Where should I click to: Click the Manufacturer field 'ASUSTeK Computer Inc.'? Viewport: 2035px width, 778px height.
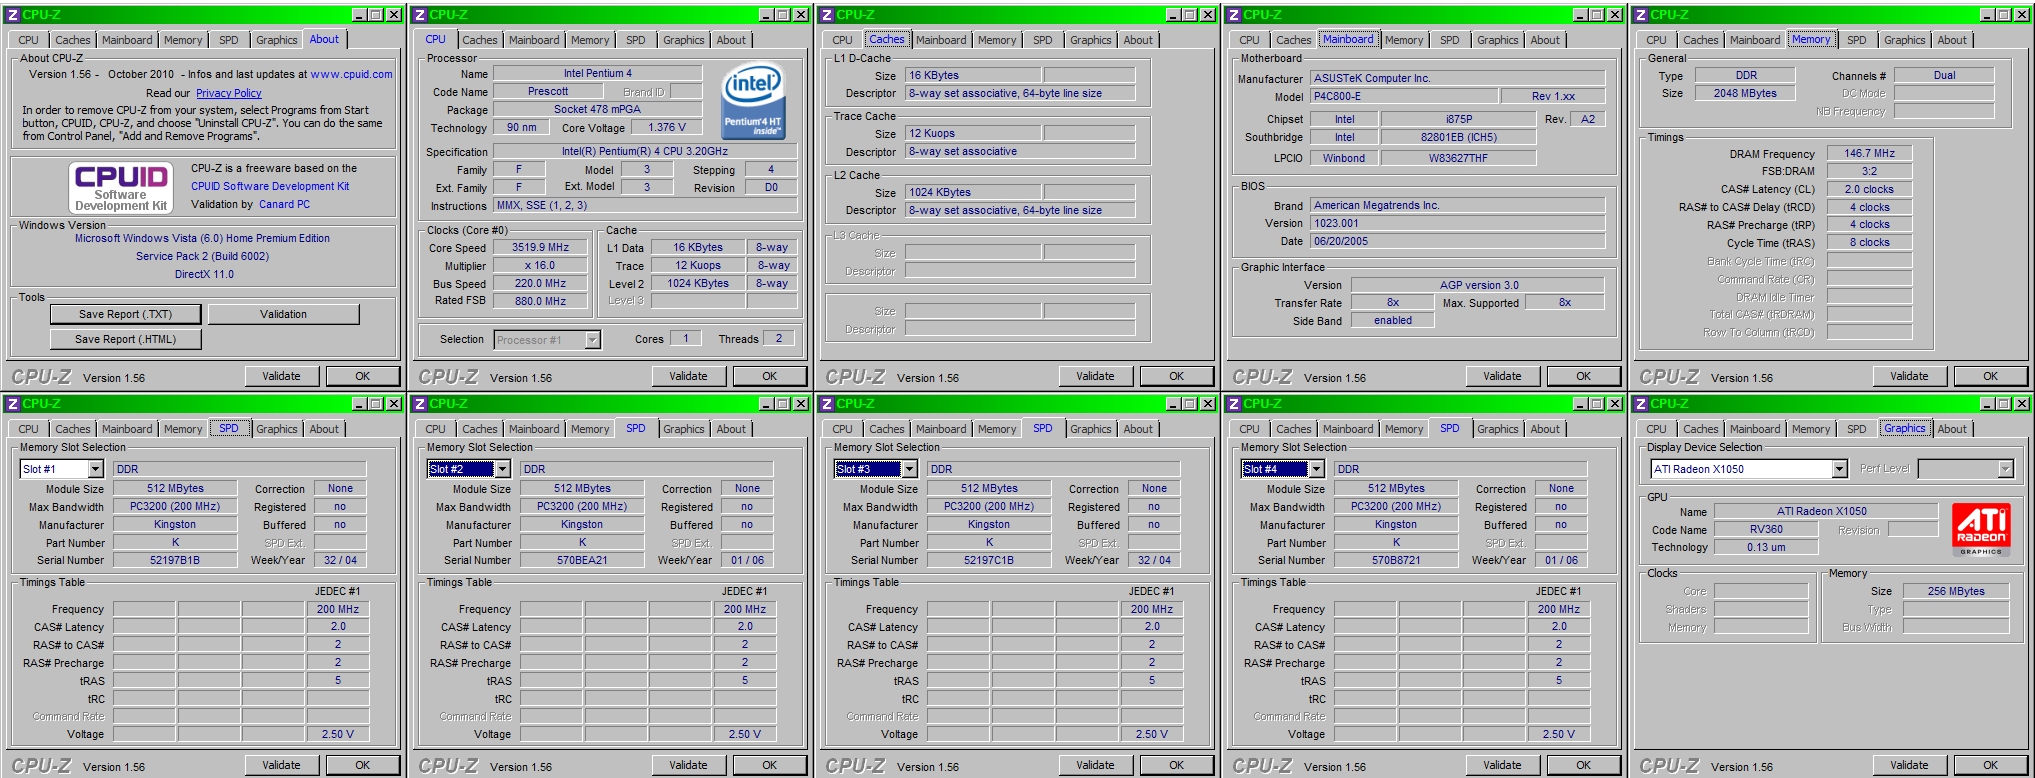(1457, 78)
